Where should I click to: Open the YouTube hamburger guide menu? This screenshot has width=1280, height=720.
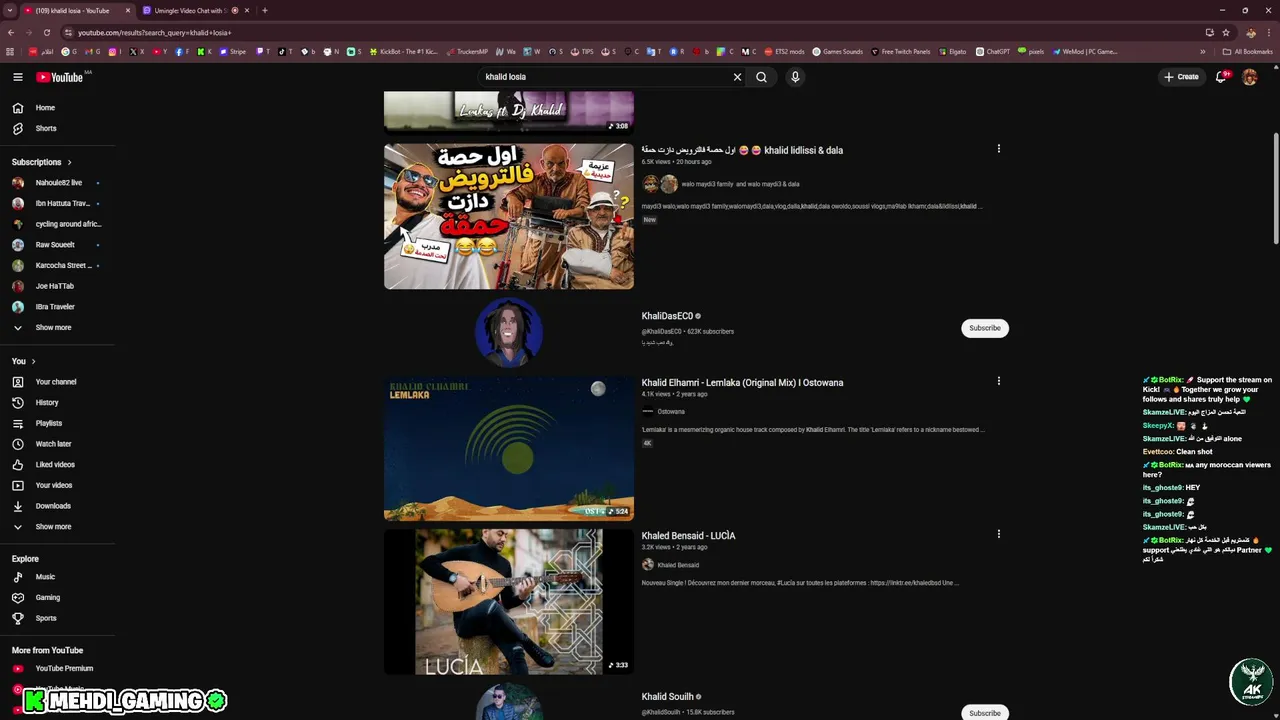(x=18, y=77)
